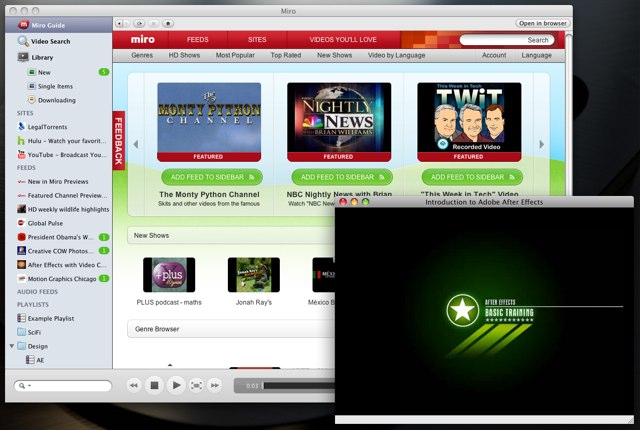The height and width of the screenshot is (430, 640).
Task: Open Account link
Action: [x=494, y=55]
